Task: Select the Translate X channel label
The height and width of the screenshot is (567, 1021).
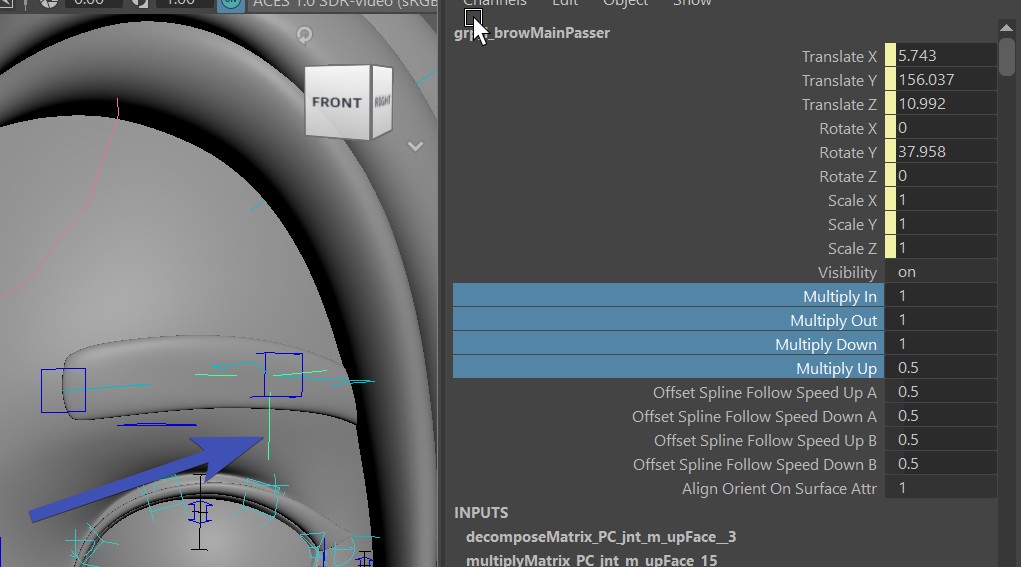Action: point(839,57)
